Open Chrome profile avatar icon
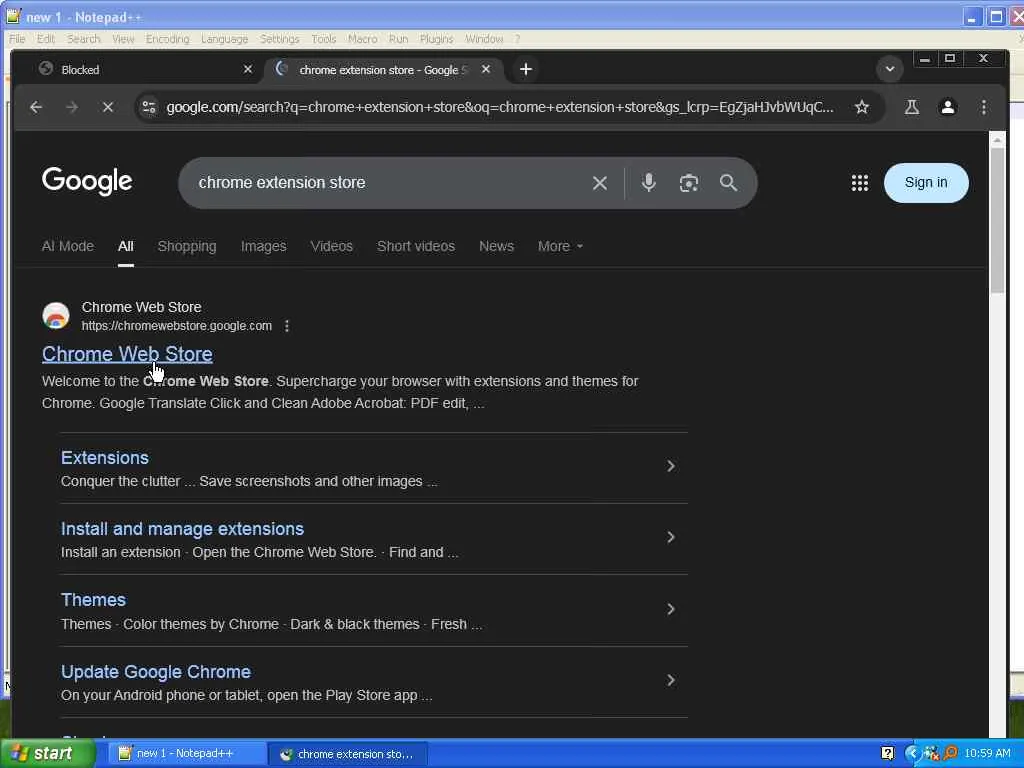This screenshot has width=1024, height=768. tap(948, 107)
